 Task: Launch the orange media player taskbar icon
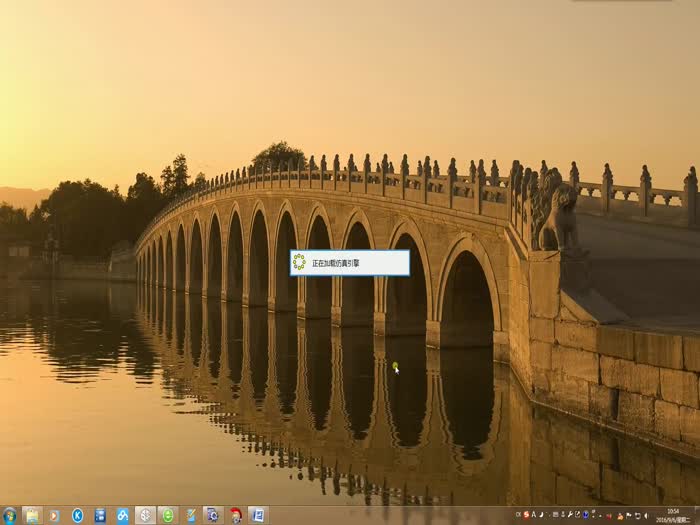pos(54,515)
